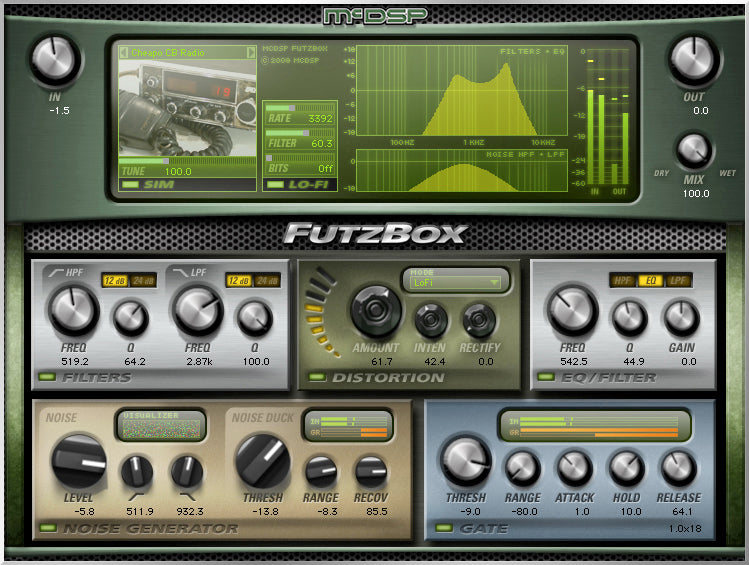Click the Gate THRESH knob
The height and width of the screenshot is (565, 749).
click(465, 460)
